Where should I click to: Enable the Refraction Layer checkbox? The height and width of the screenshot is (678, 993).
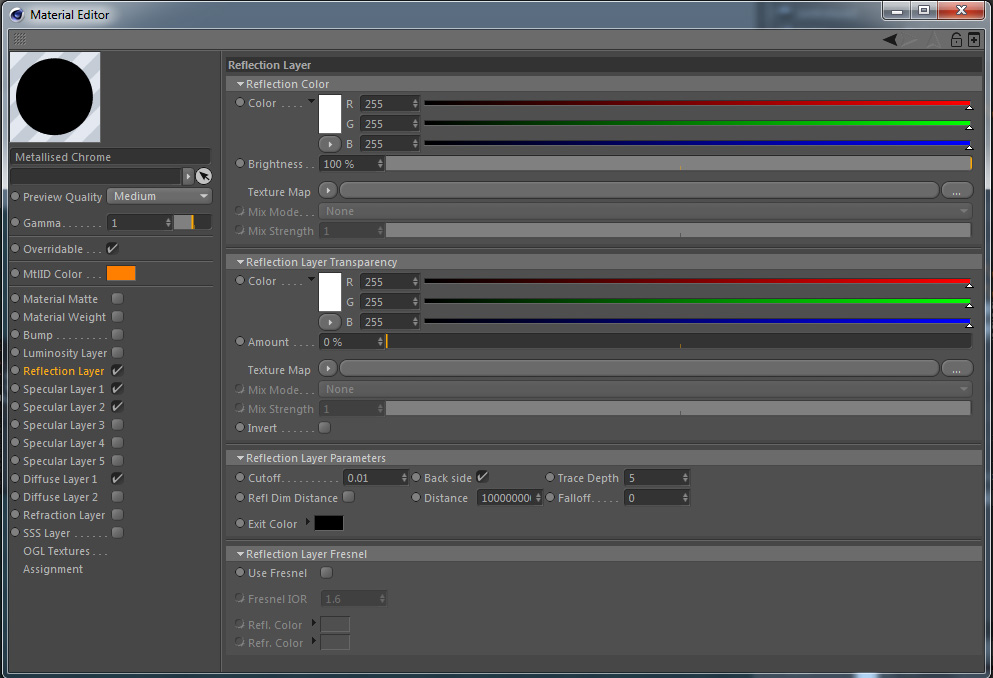click(117, 515)
